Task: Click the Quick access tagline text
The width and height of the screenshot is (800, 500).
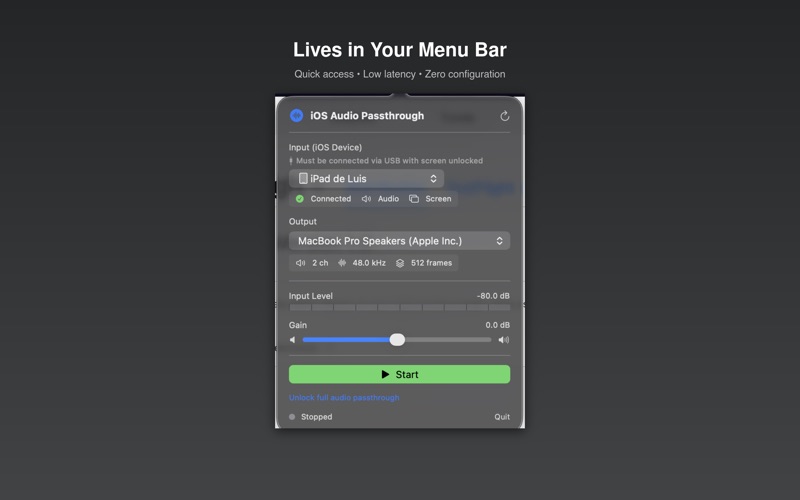Action: coord(323,74)
